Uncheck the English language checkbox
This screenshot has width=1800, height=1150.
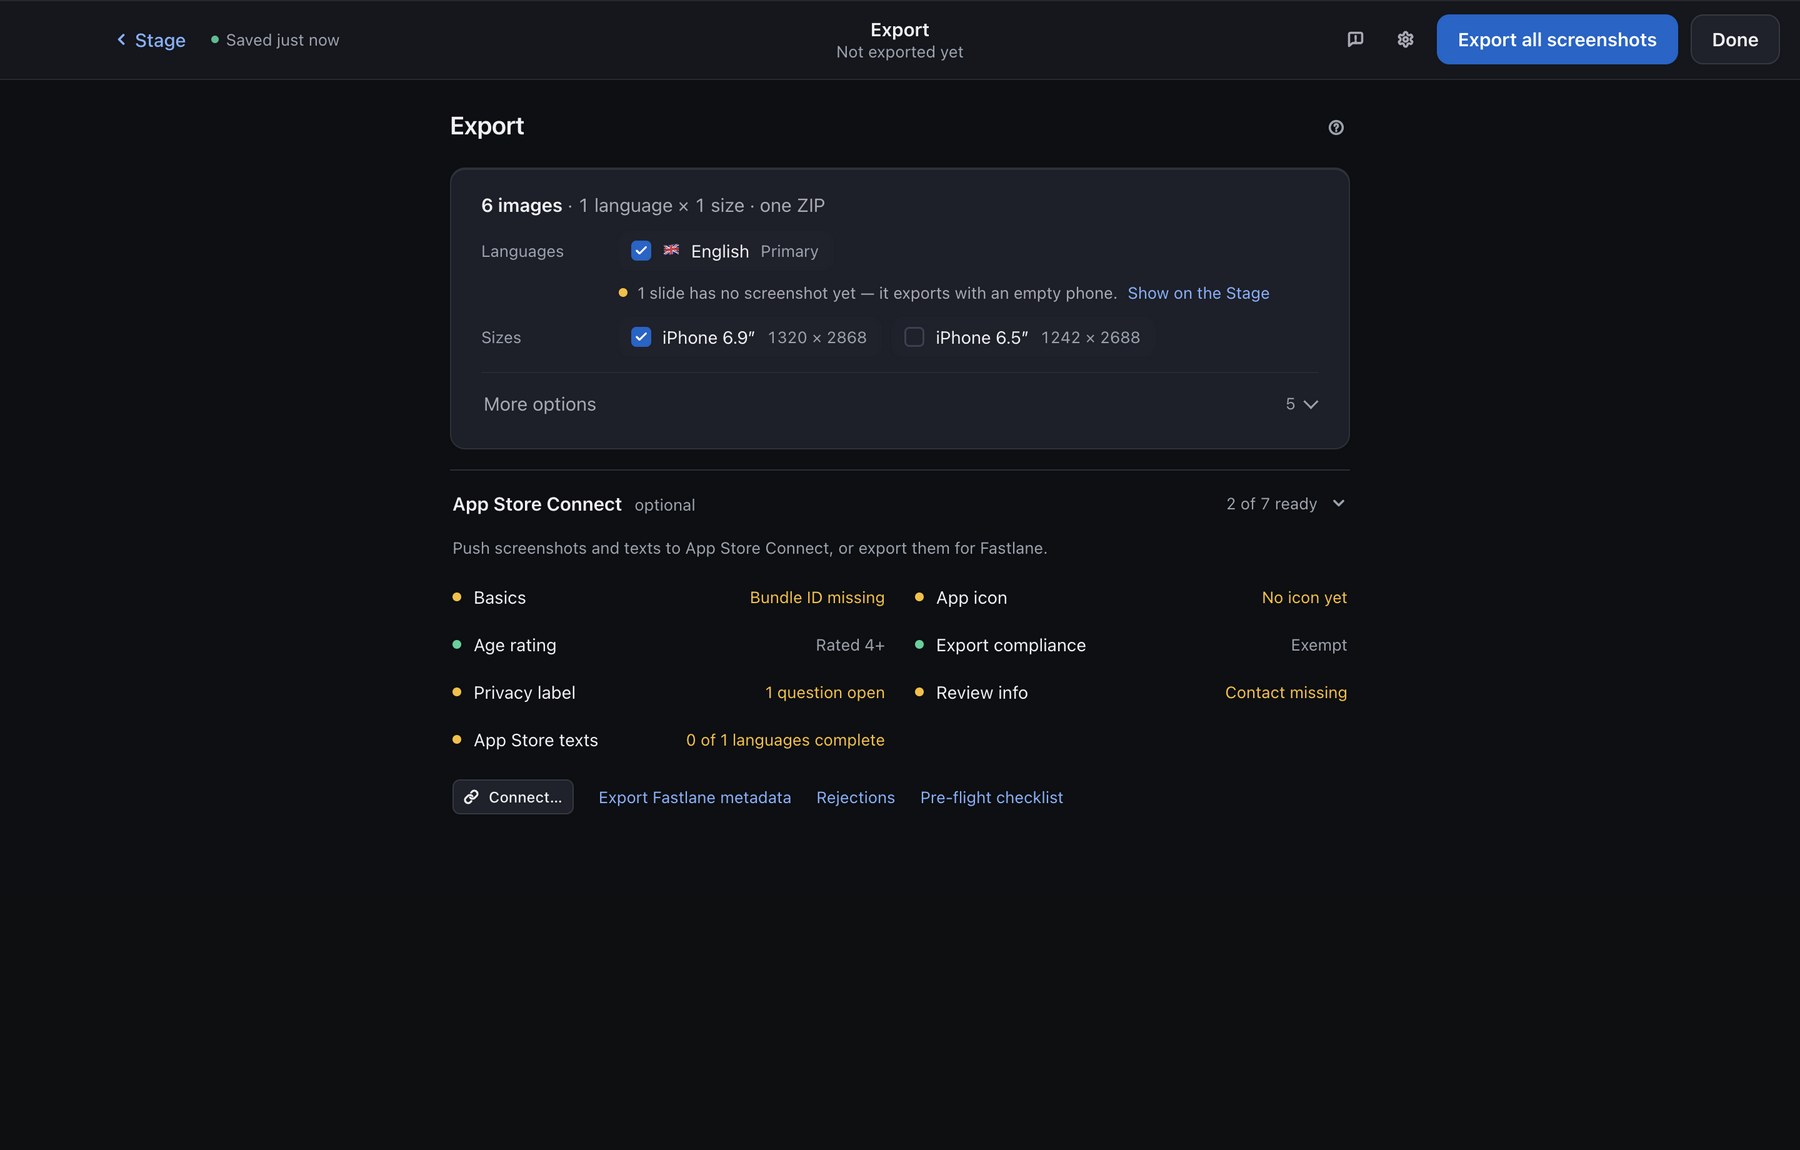coord(641,250)
